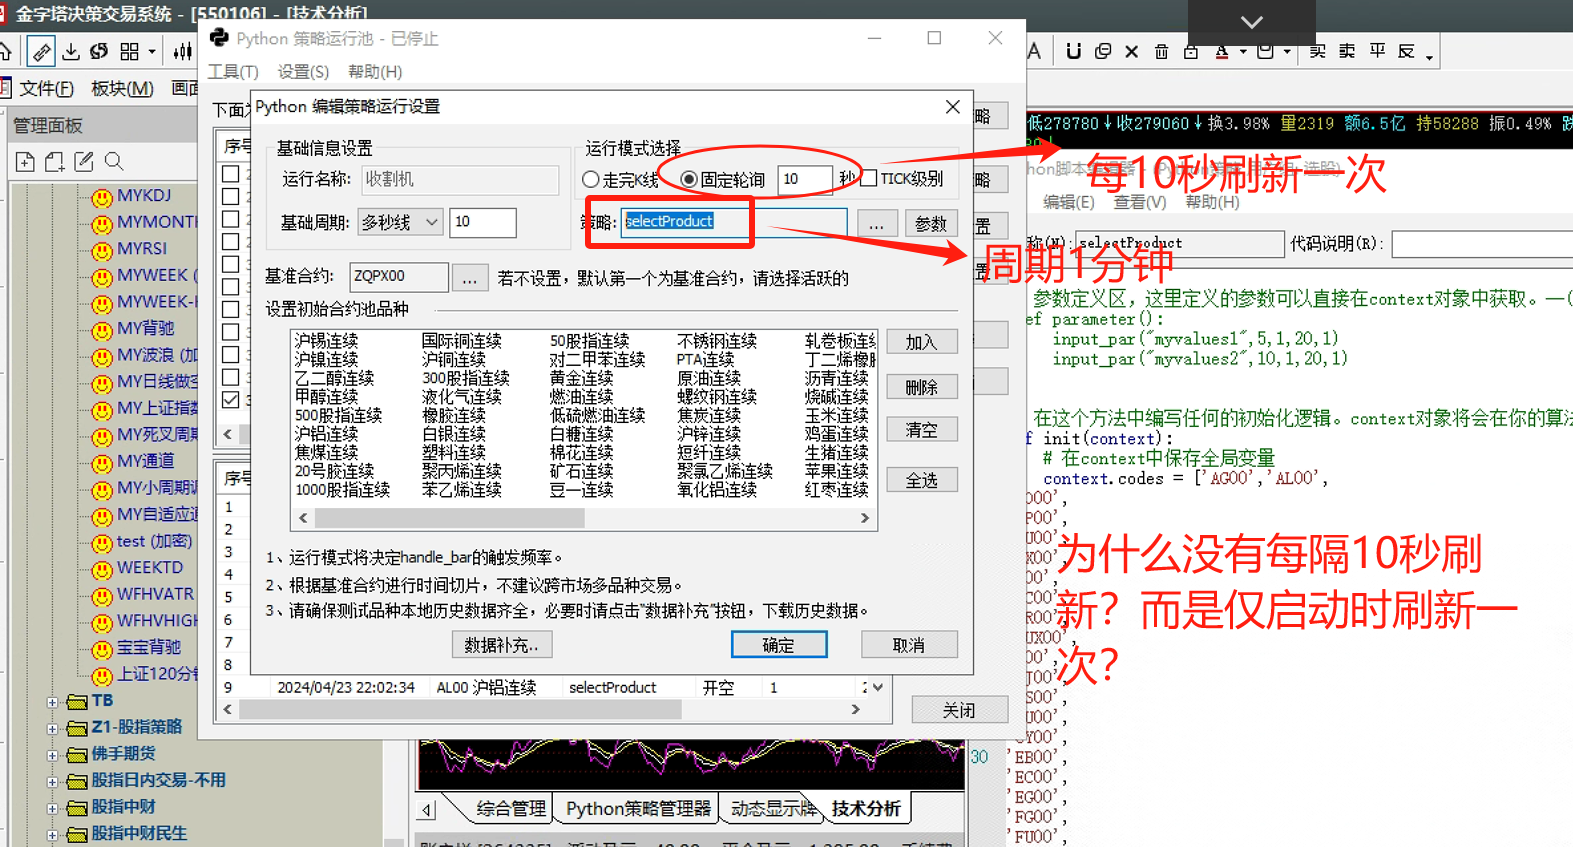Click the search magnifier in 管理面板
This screenshot has width=1573, height=847.
114,161
